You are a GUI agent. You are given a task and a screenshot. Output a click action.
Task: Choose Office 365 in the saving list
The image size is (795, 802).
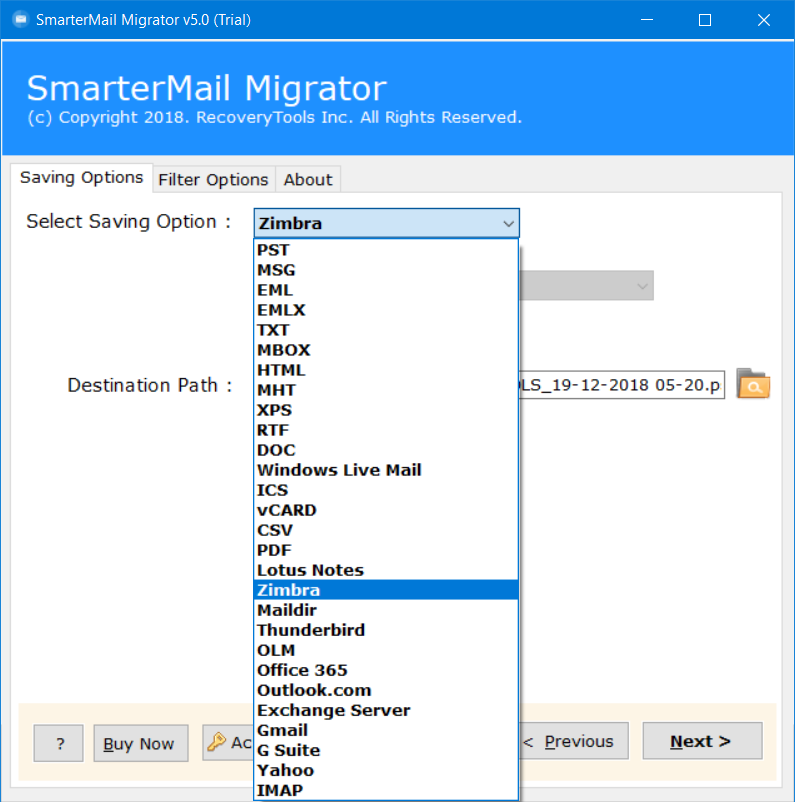[x=386, y=670]
